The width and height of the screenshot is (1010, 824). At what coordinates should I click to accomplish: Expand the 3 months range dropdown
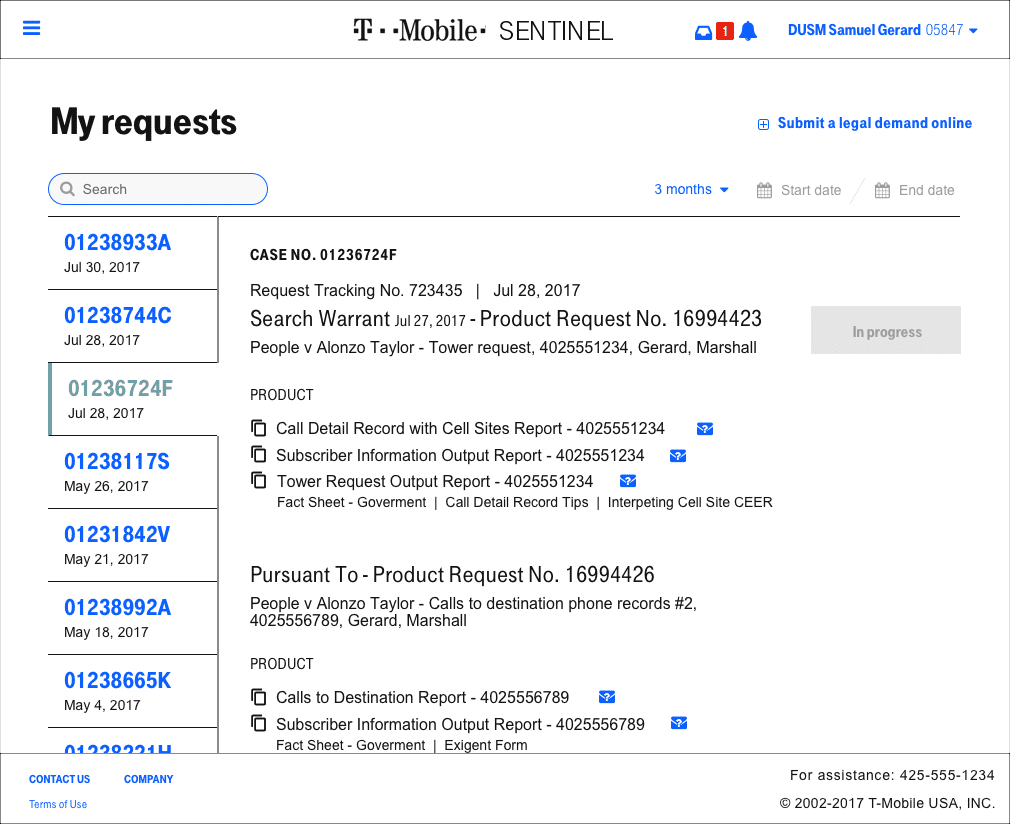(691, 190)
